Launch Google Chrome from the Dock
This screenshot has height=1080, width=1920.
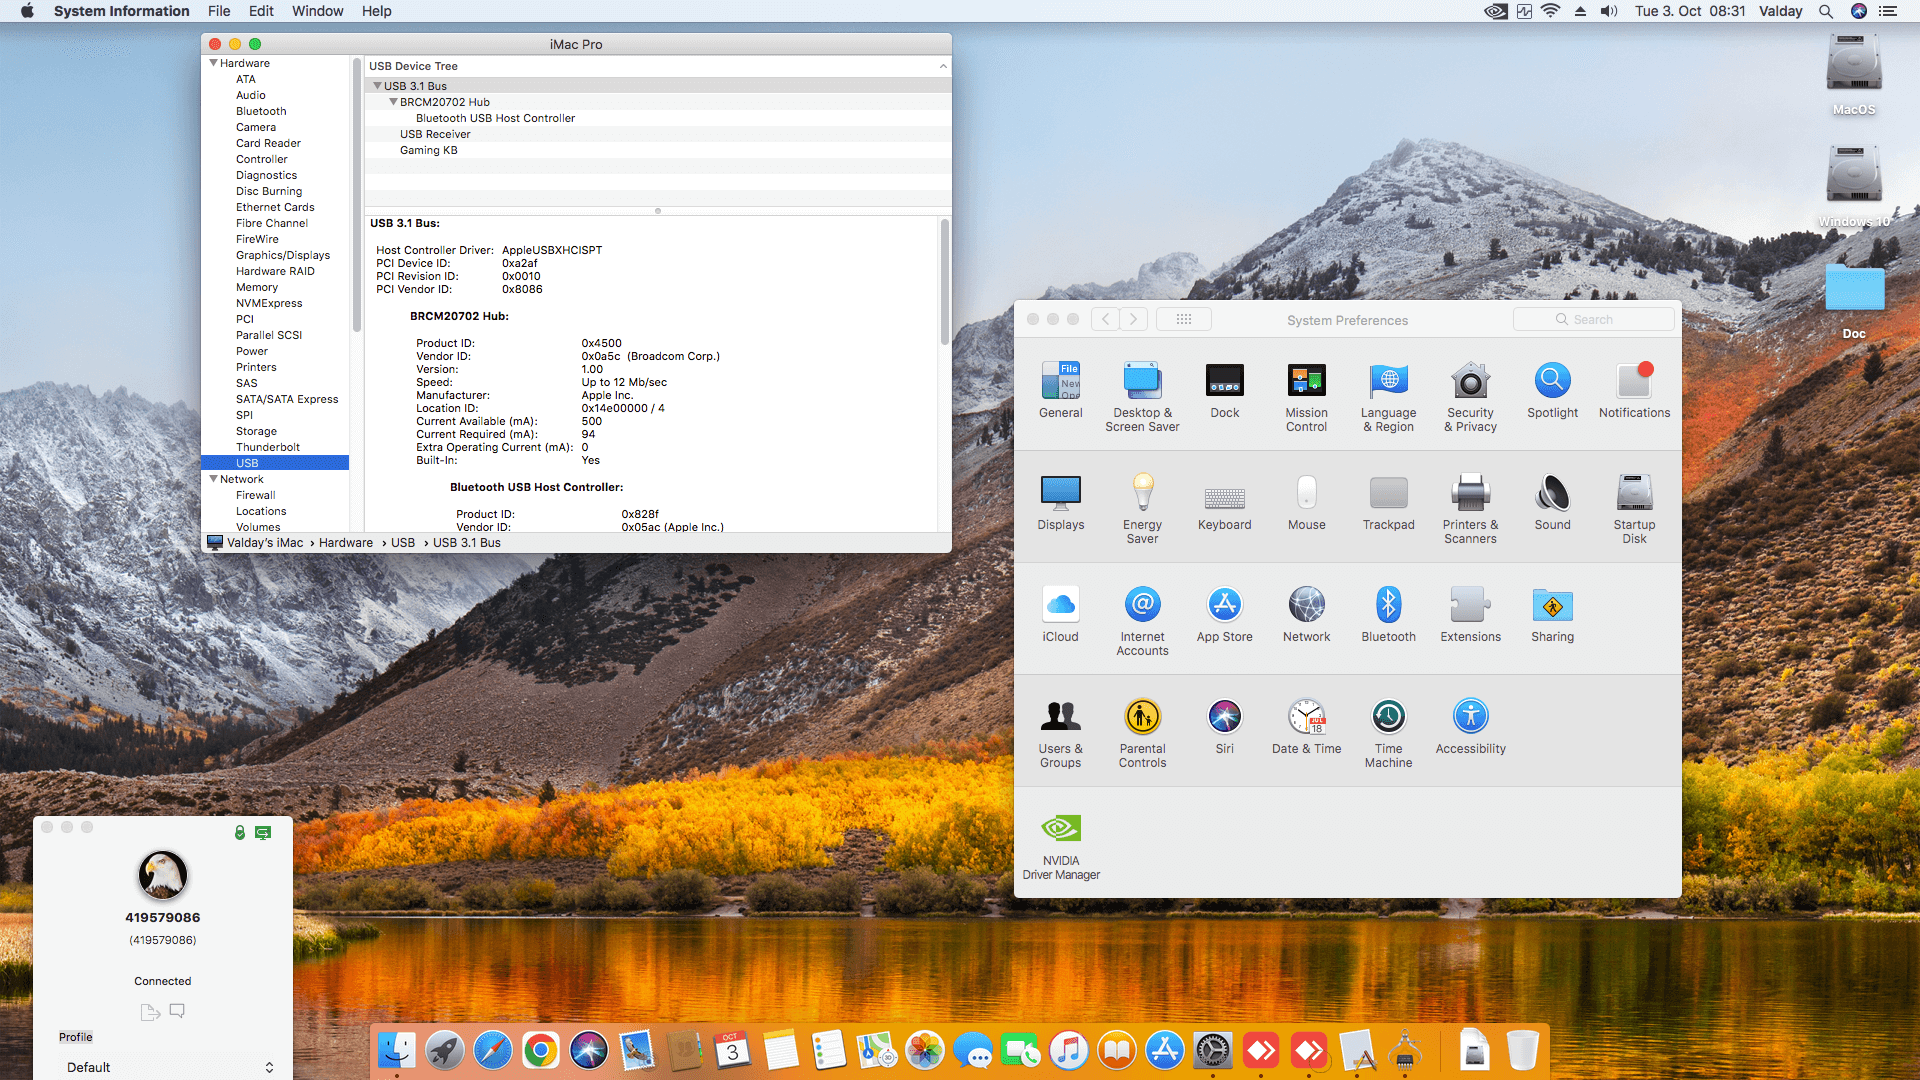(x=541, y=1050)
